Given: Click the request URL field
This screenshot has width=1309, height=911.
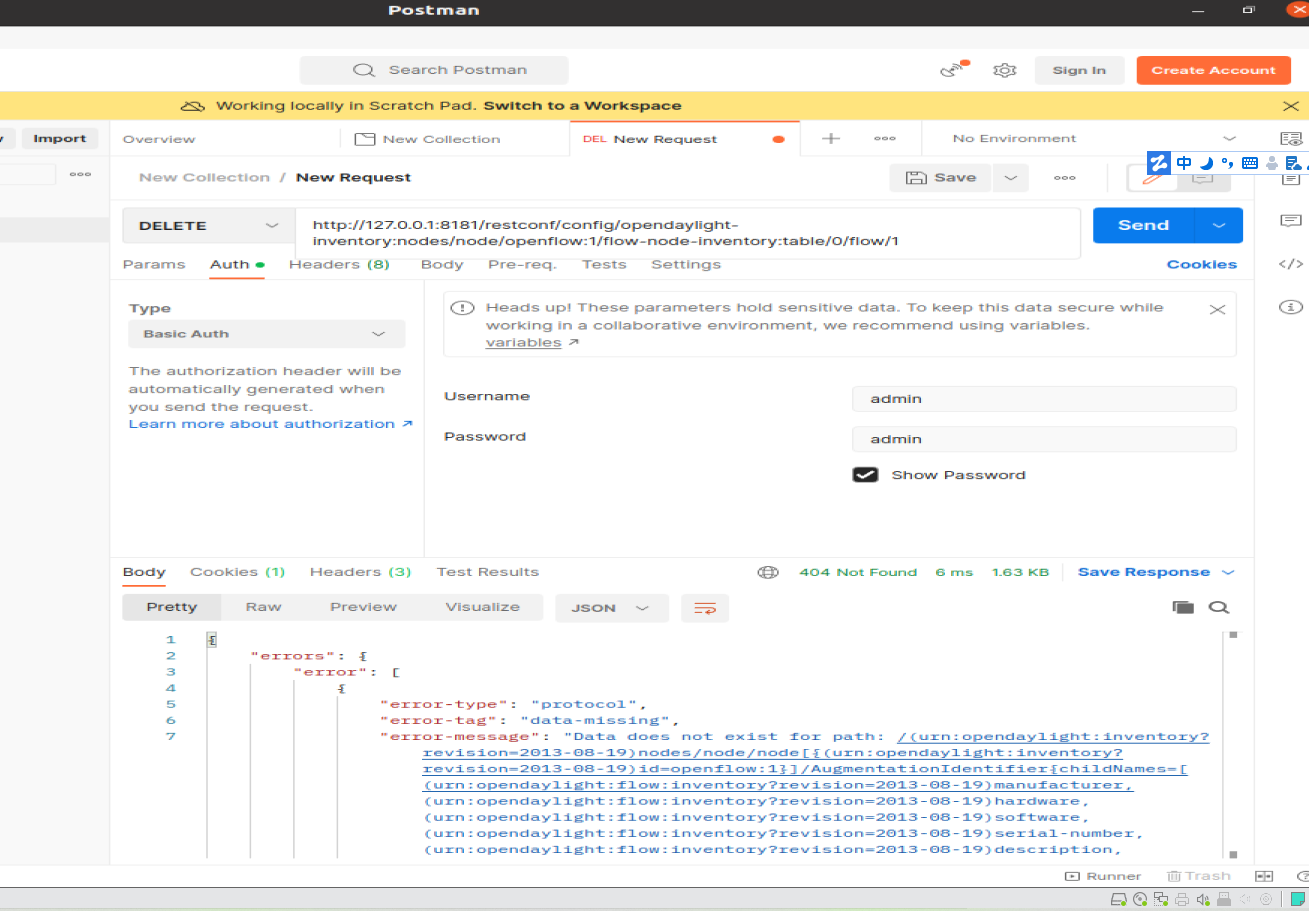Looking at the screenshot, I should pyautogui.click(x=688, y=233).
